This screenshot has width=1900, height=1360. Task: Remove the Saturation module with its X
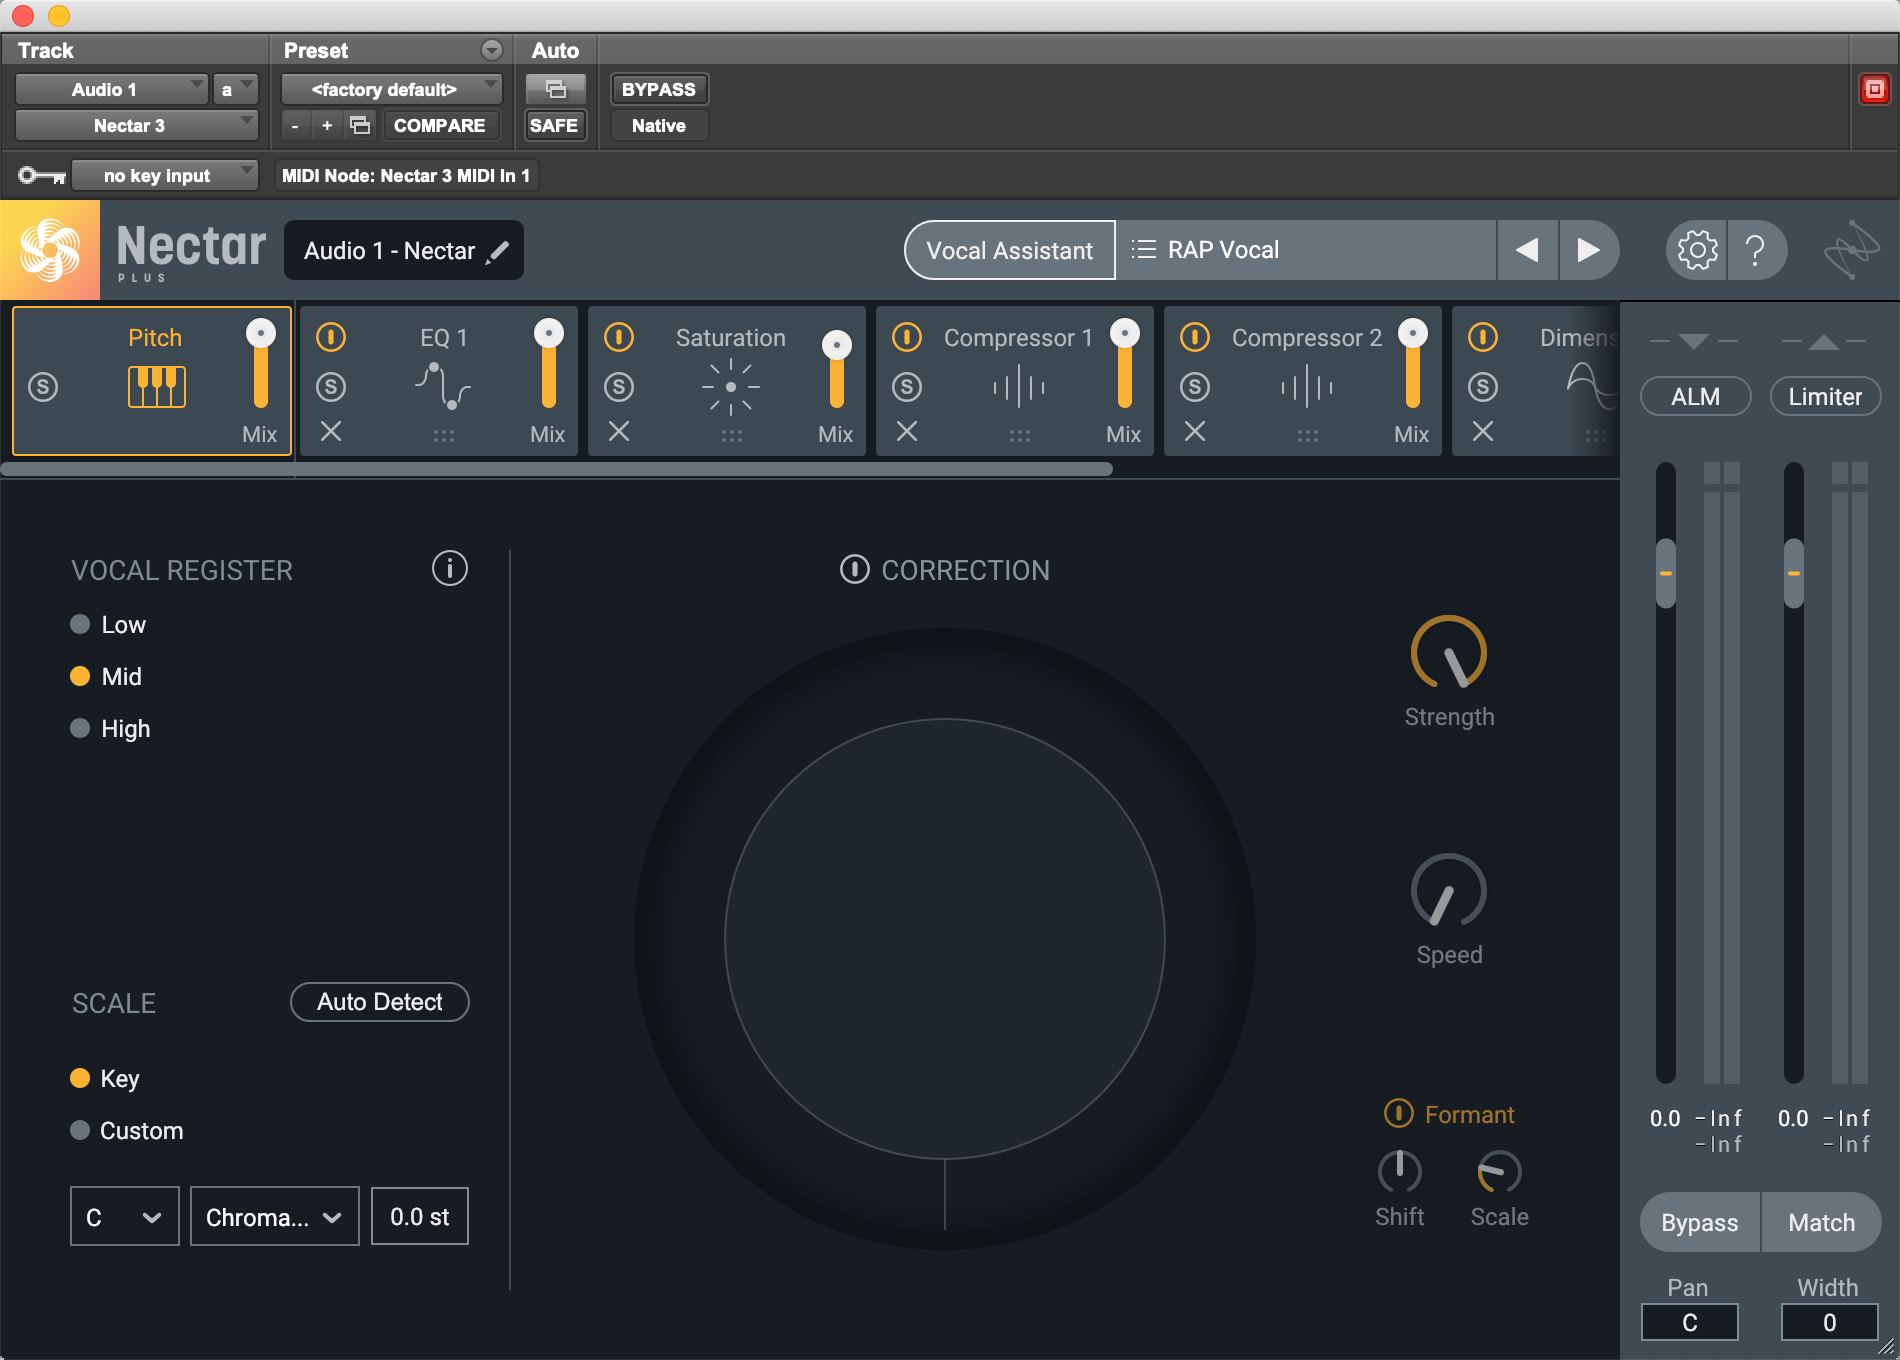[619, 431]
